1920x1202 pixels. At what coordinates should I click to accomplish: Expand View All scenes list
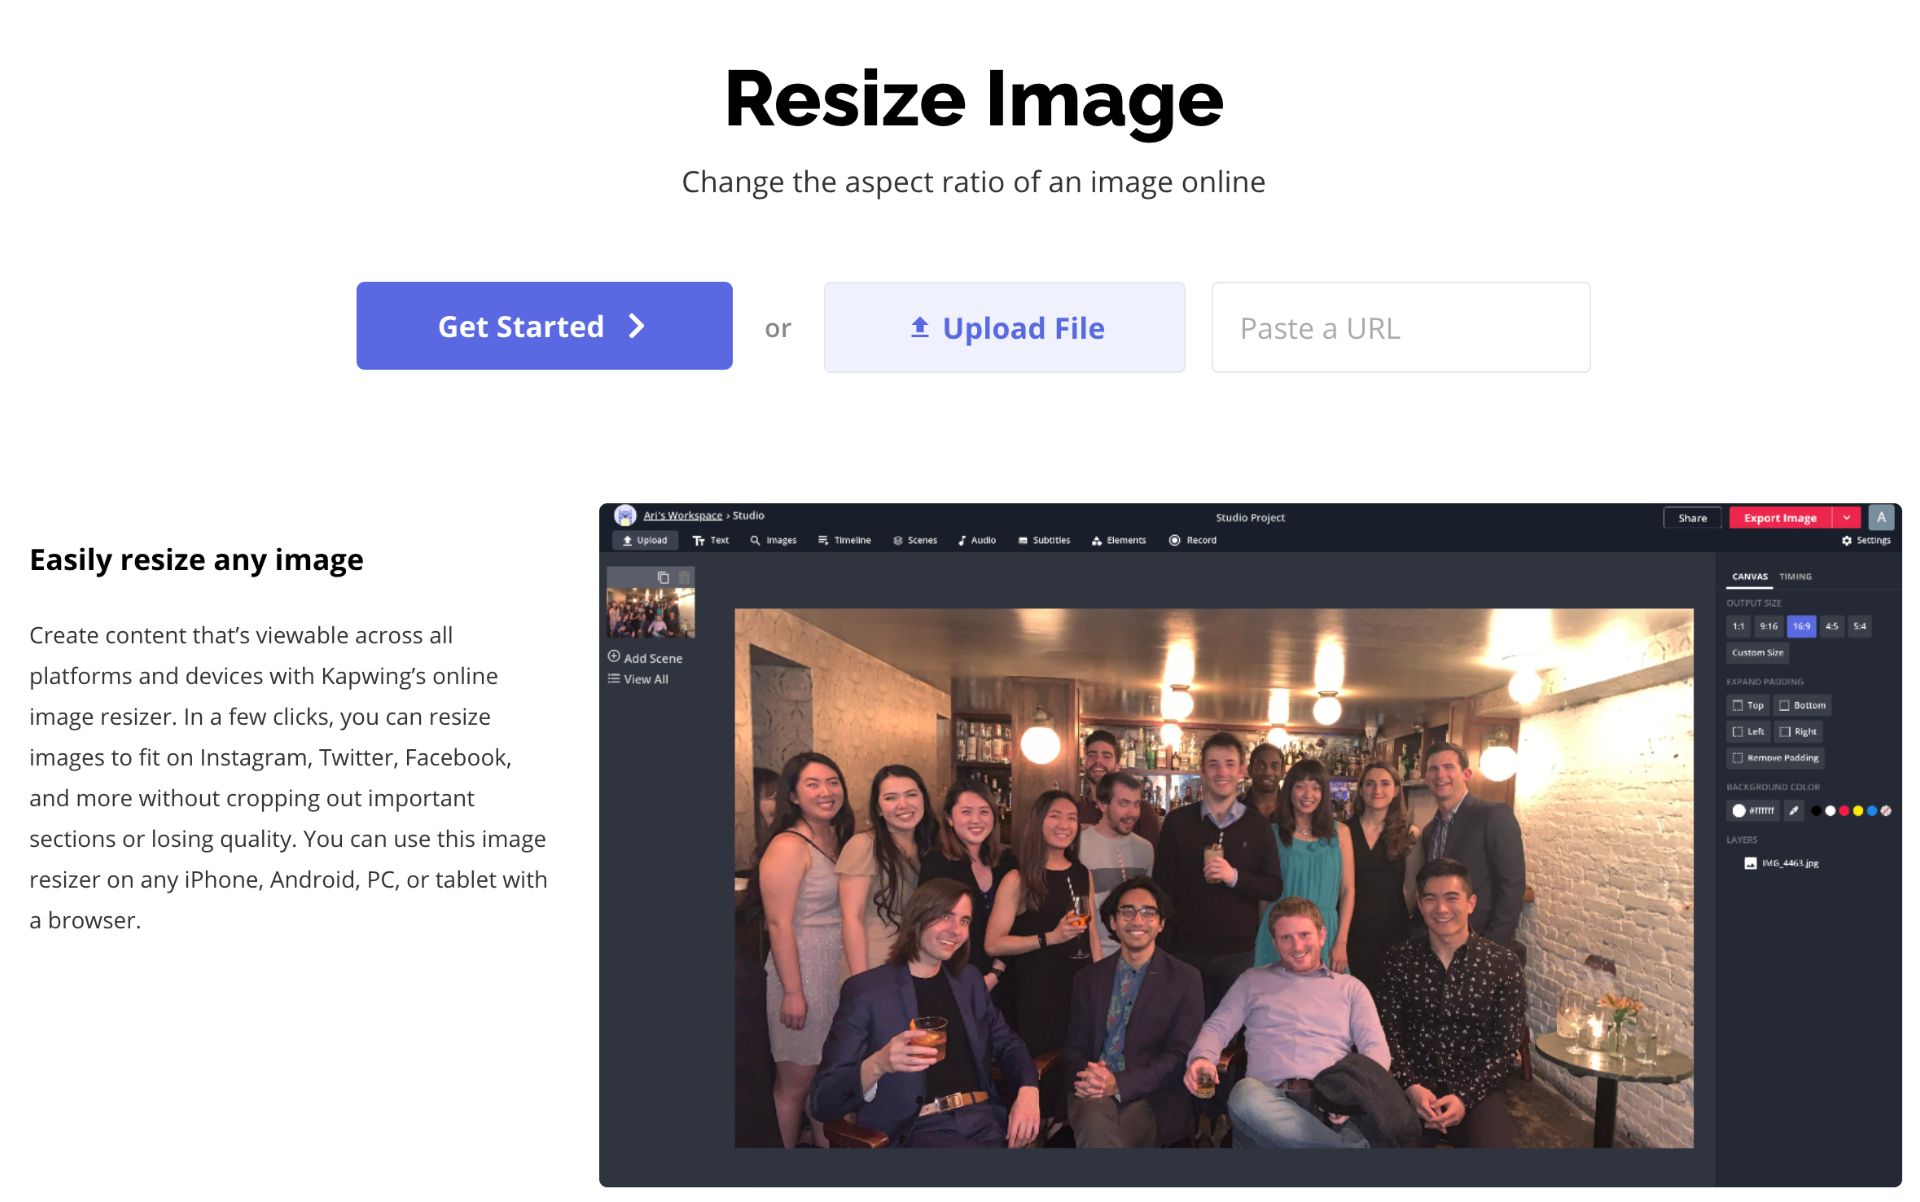[x=638, y=679]
